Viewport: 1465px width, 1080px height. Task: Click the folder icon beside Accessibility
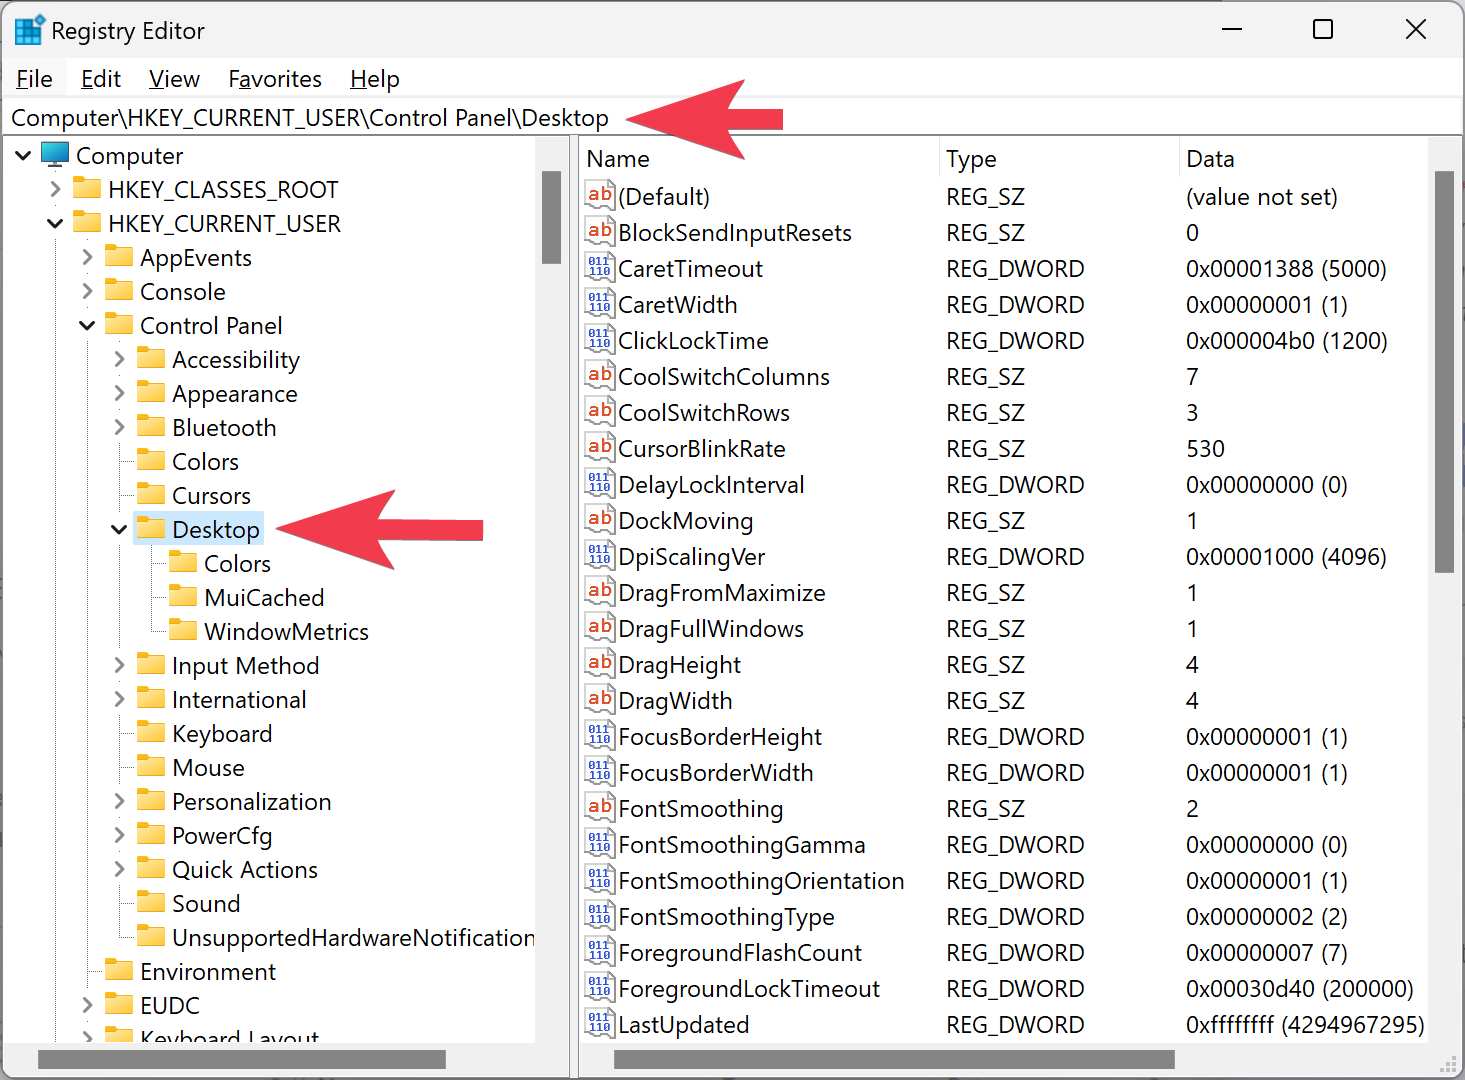(x=151, y=358)
